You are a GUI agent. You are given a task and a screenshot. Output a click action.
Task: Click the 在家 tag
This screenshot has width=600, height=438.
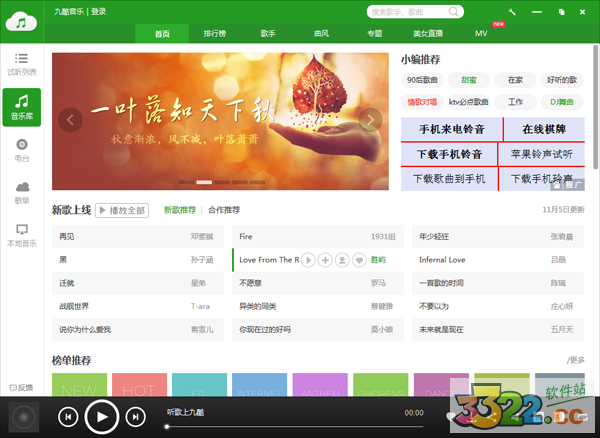515,80
